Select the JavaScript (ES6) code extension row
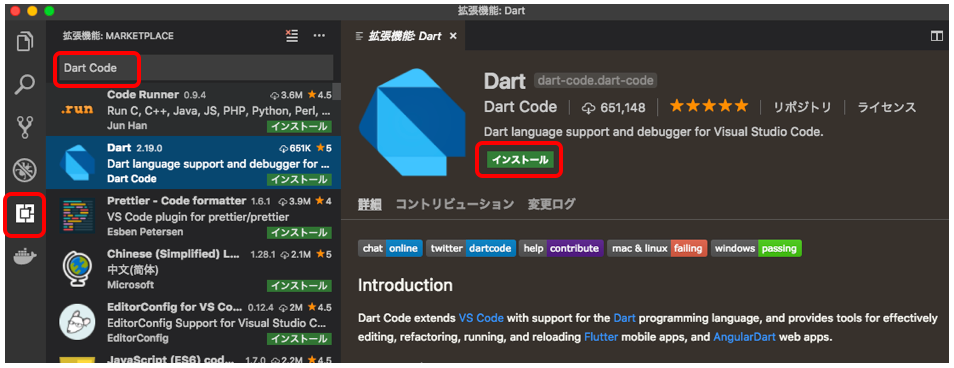Viewport: 954px width, 368px height. [x=193, y=358]
